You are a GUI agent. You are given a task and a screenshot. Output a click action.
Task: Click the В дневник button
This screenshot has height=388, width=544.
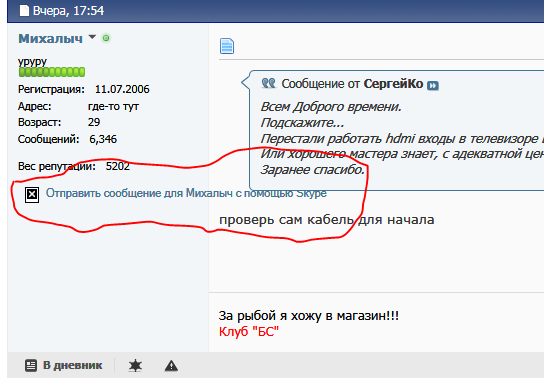63,365
